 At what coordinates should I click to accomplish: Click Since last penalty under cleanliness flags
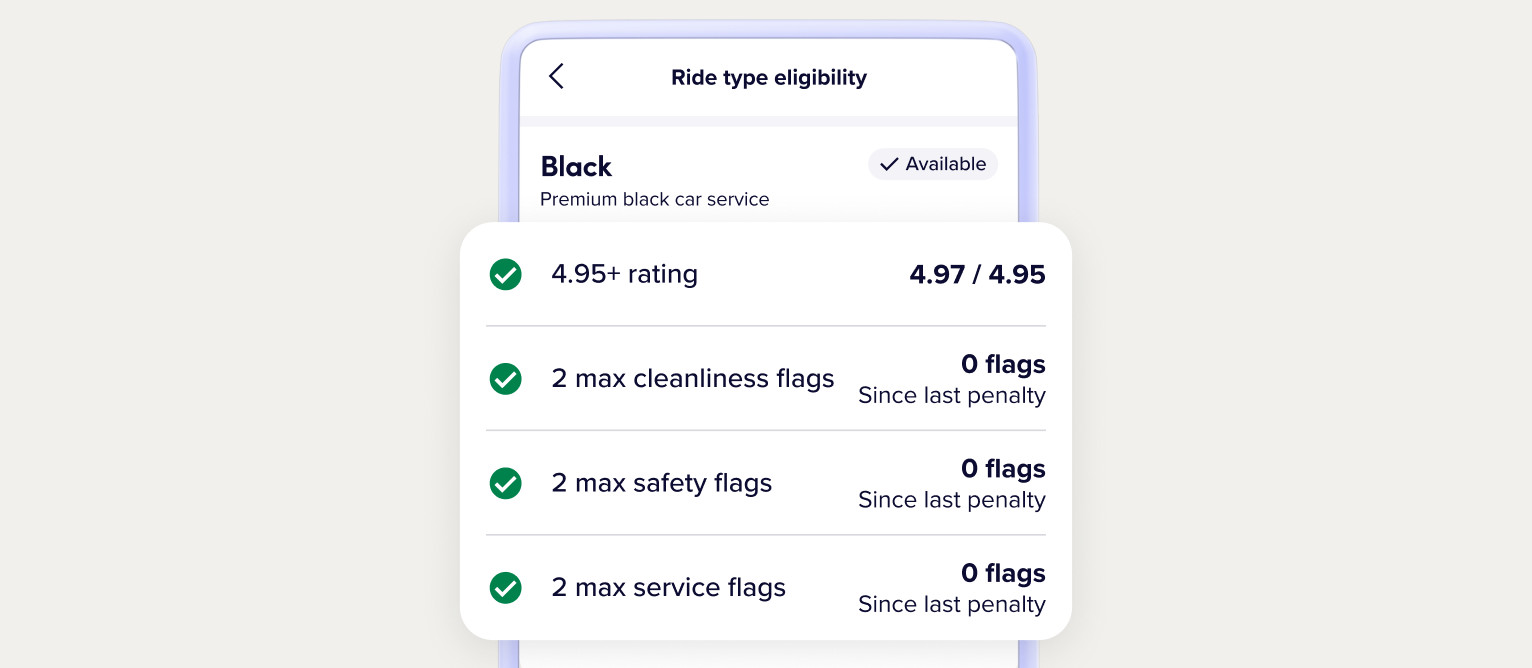(952, 395)
